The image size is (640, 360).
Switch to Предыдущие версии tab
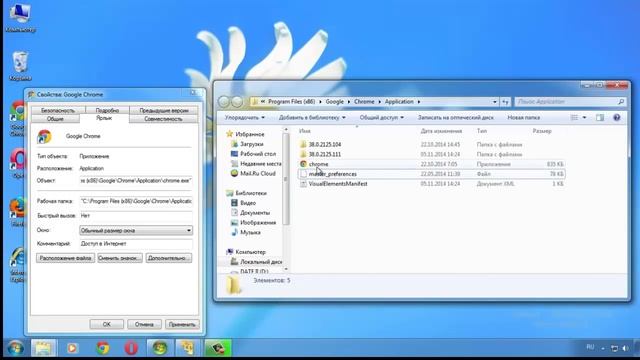(x=164, y=110)
